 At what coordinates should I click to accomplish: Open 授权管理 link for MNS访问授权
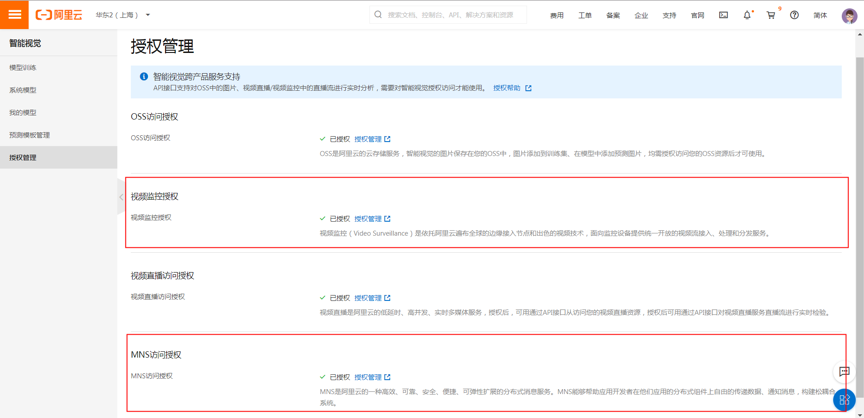[368, 377]
